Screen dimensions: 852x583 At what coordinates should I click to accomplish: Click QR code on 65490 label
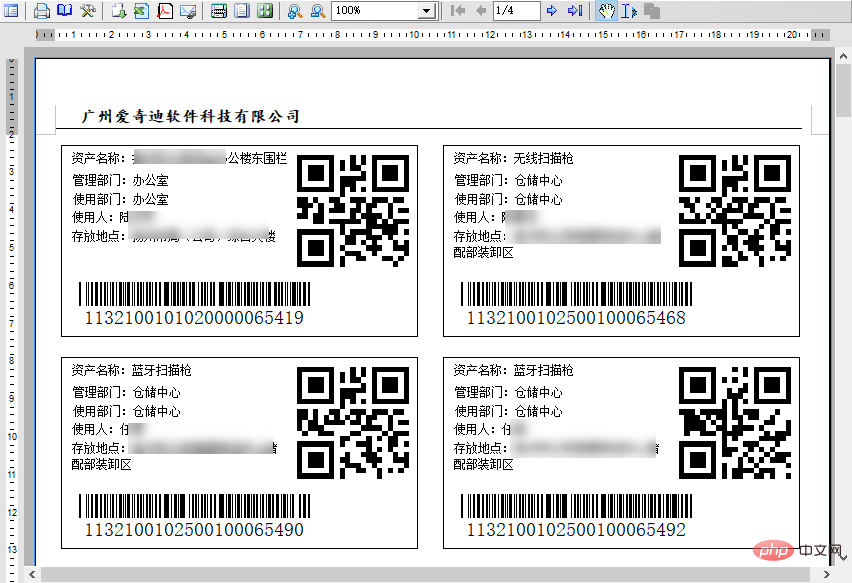pyautogui.click(x=353, y=423)
